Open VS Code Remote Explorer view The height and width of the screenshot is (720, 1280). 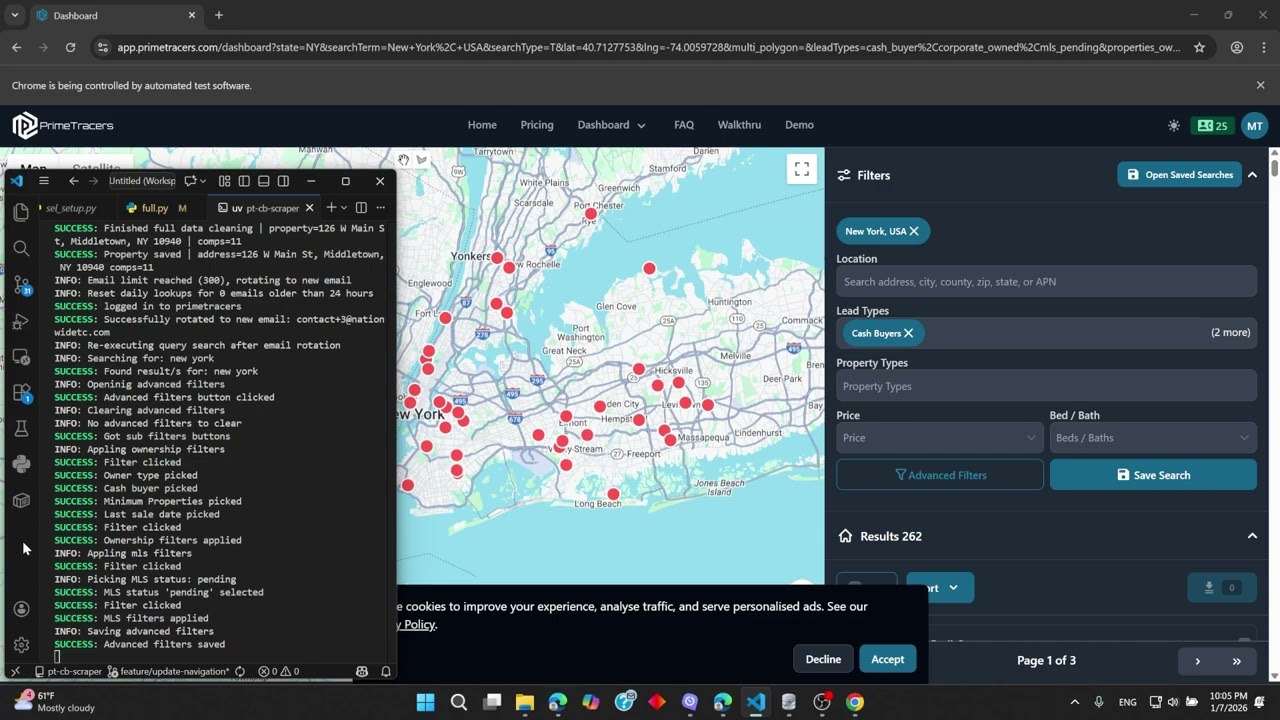pyautogui.click(x=21, y=357)
